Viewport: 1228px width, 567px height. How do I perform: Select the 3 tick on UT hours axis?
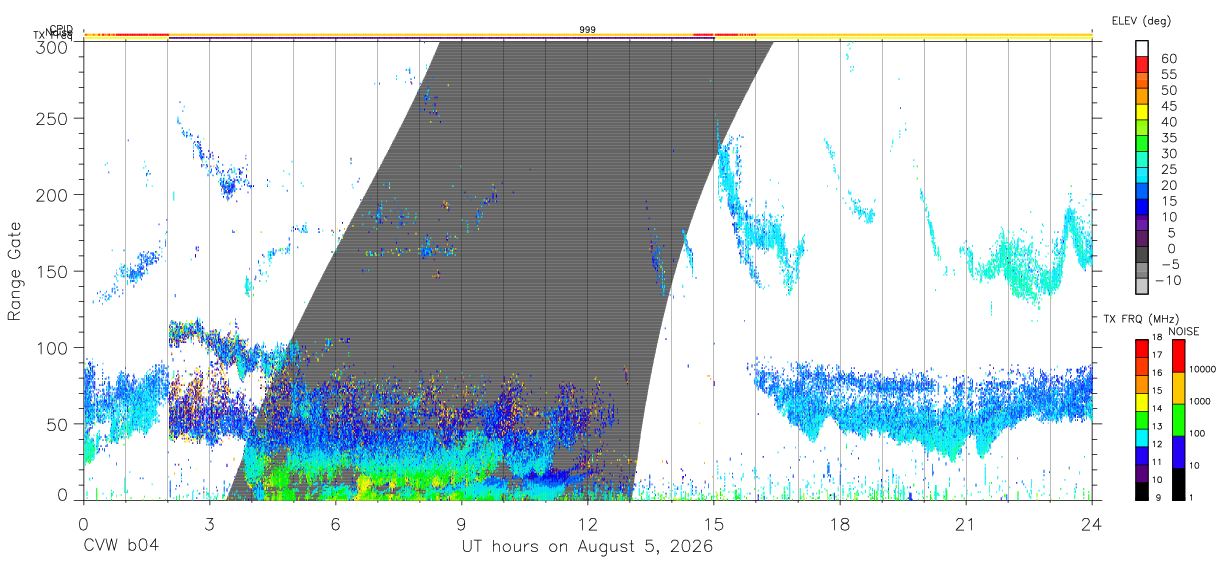point(209,523)
